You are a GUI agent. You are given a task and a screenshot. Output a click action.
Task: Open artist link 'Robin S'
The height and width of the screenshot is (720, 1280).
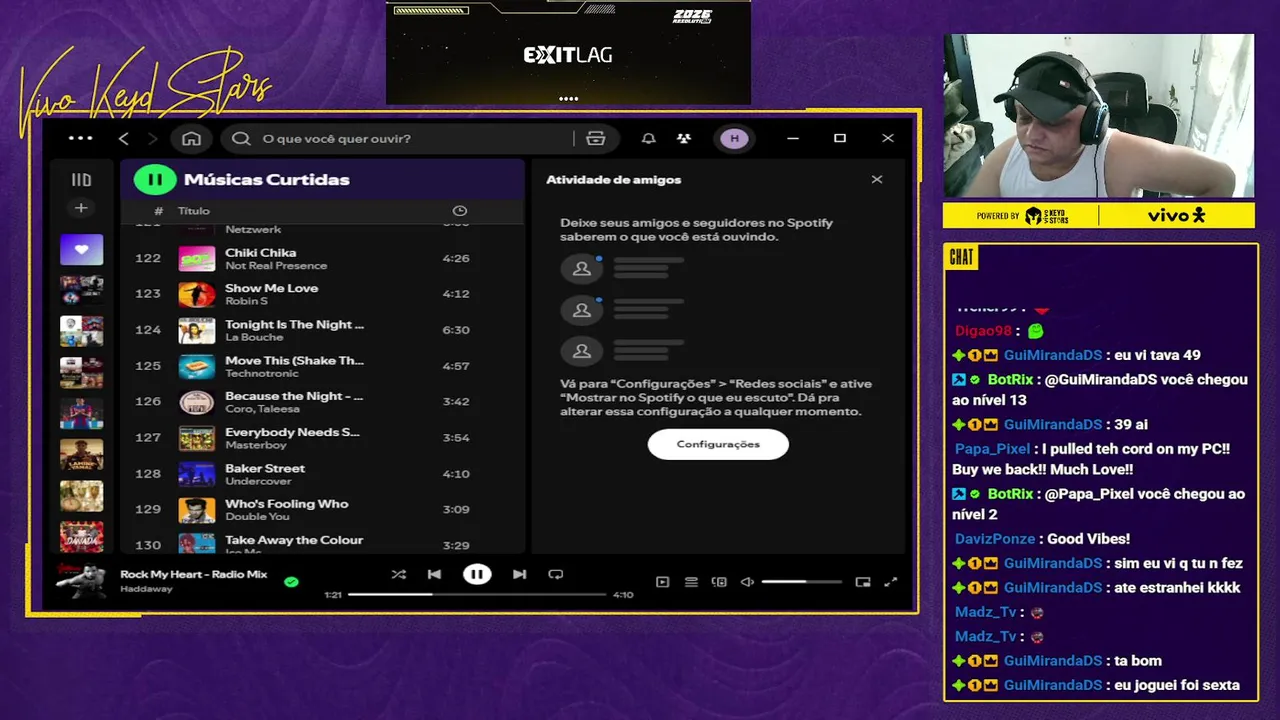tap(246, 301)
